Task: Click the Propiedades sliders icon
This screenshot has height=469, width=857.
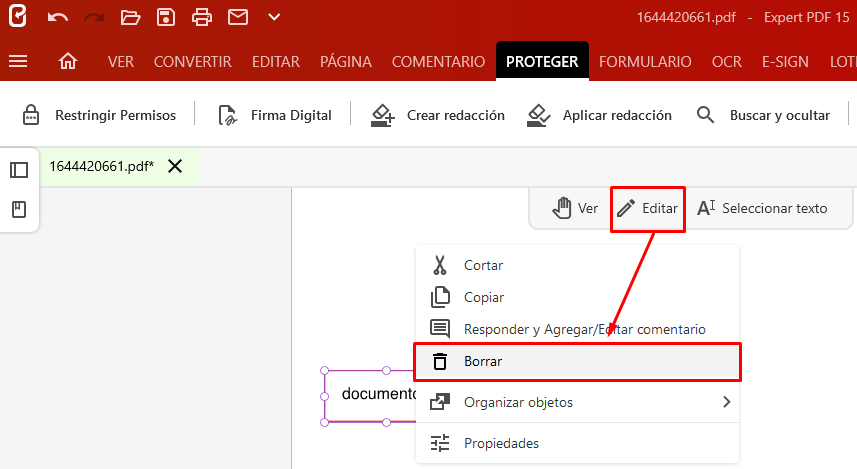Action: 439,443
